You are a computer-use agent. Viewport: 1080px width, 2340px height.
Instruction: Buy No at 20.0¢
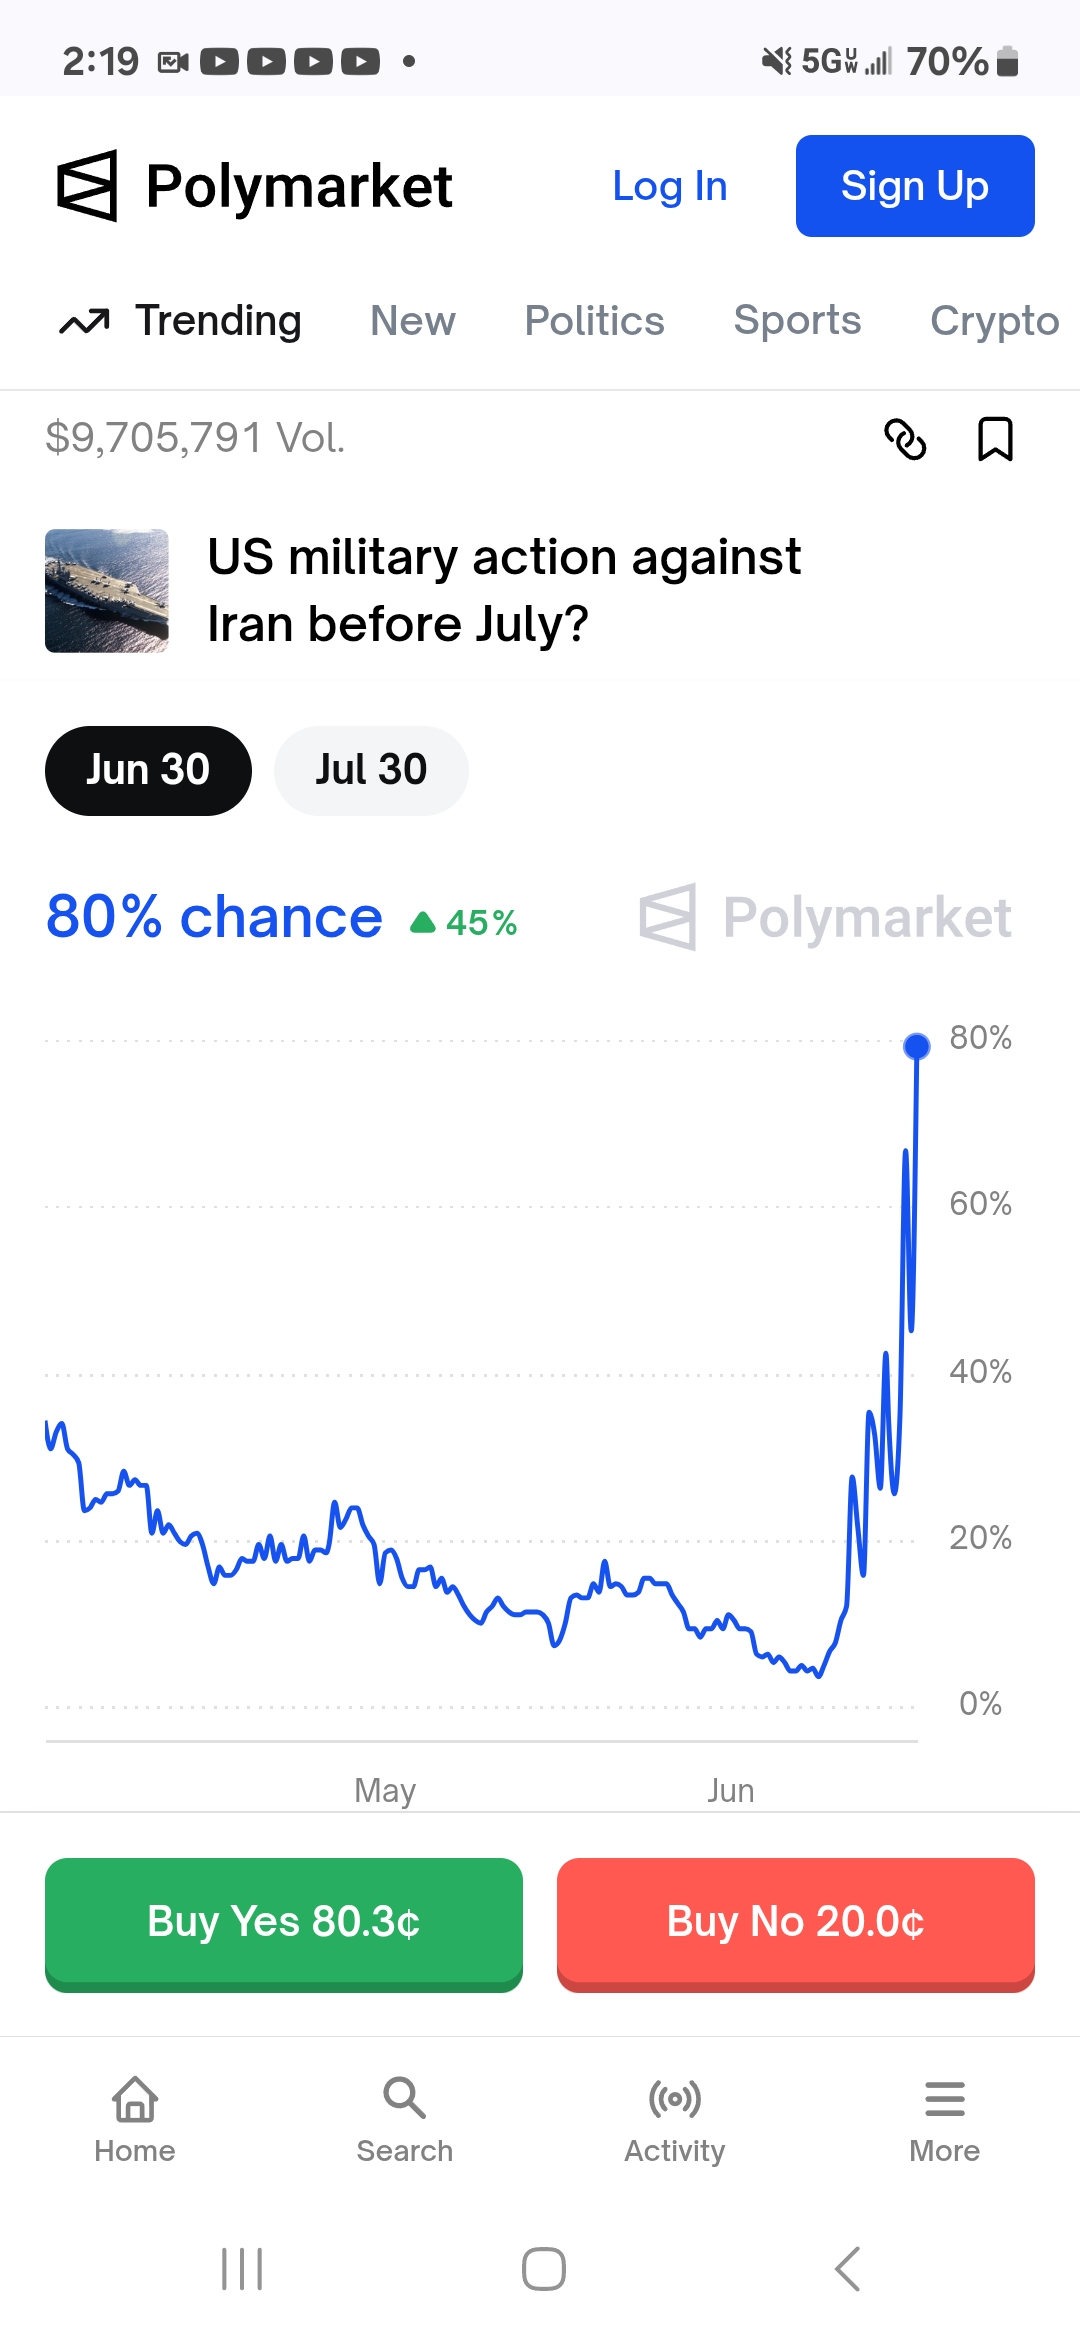(x=796, y=1924)
